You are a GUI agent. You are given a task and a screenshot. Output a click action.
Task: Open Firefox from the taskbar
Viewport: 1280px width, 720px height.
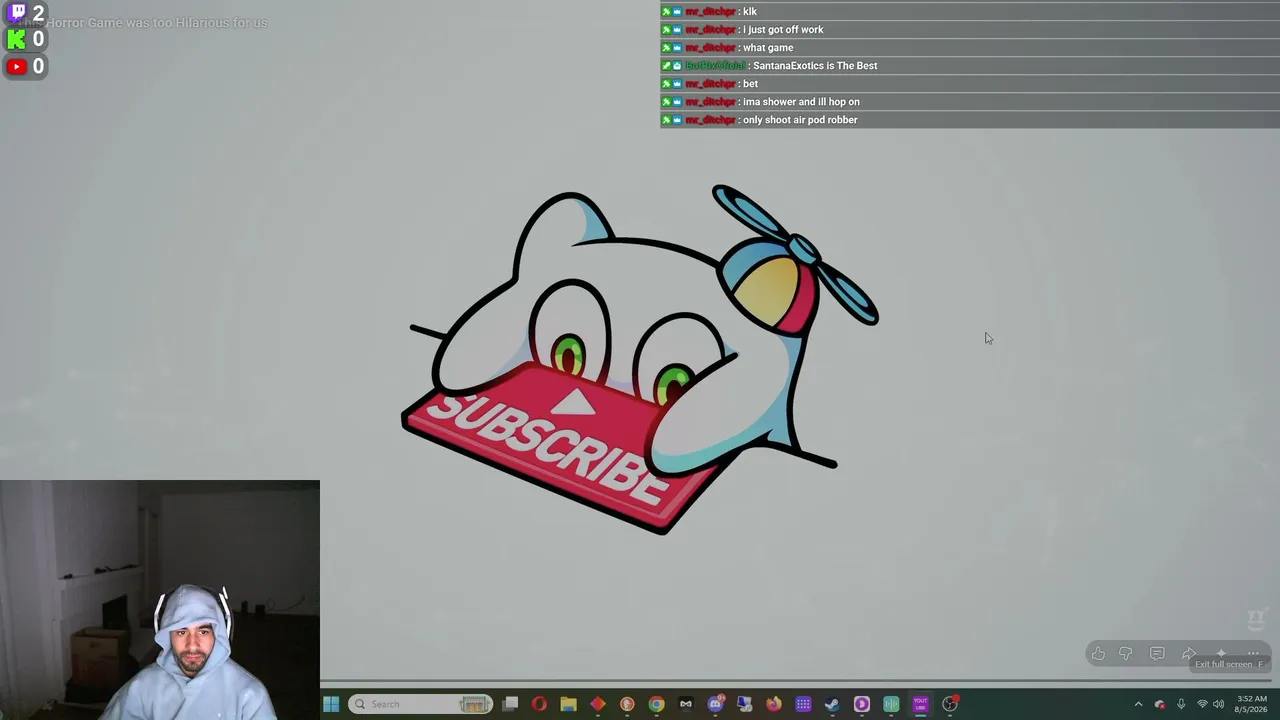774,704
